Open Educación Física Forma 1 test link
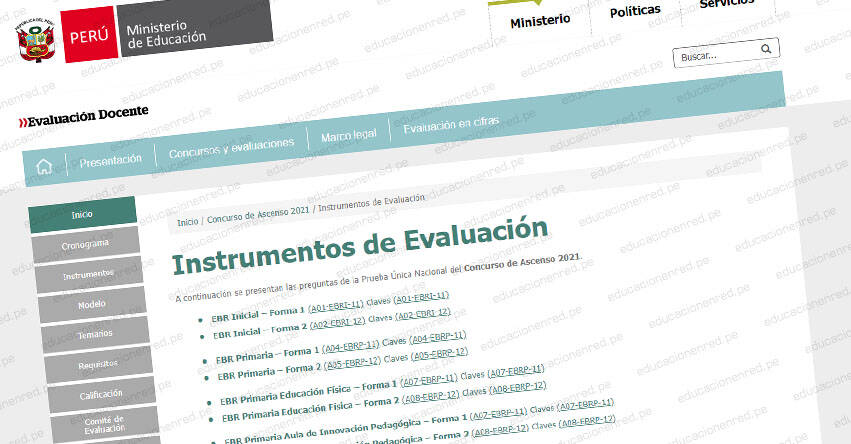Screen dimensions: 851x444 point(429,379)
